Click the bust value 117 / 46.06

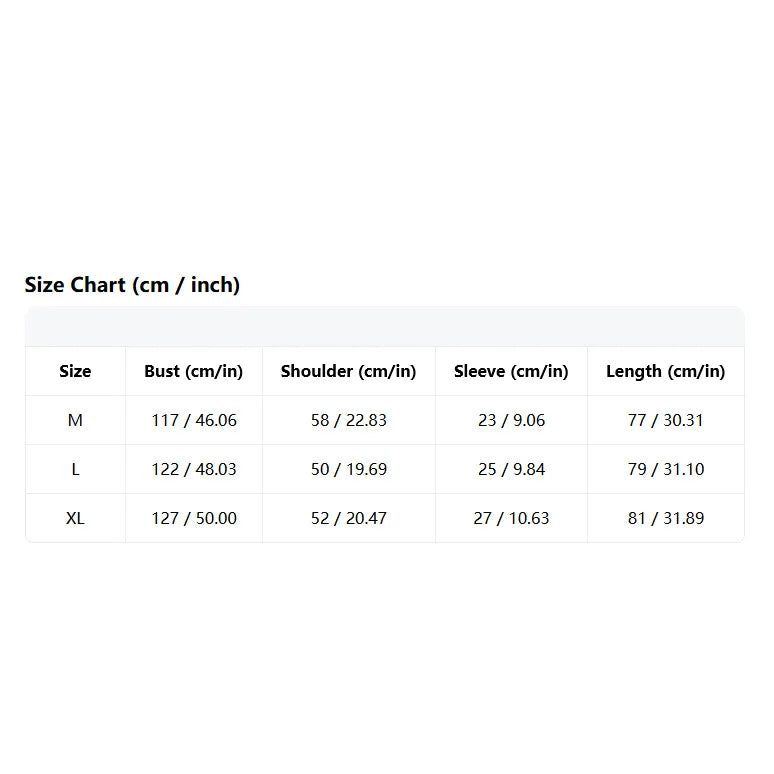(x=194, y=420)
